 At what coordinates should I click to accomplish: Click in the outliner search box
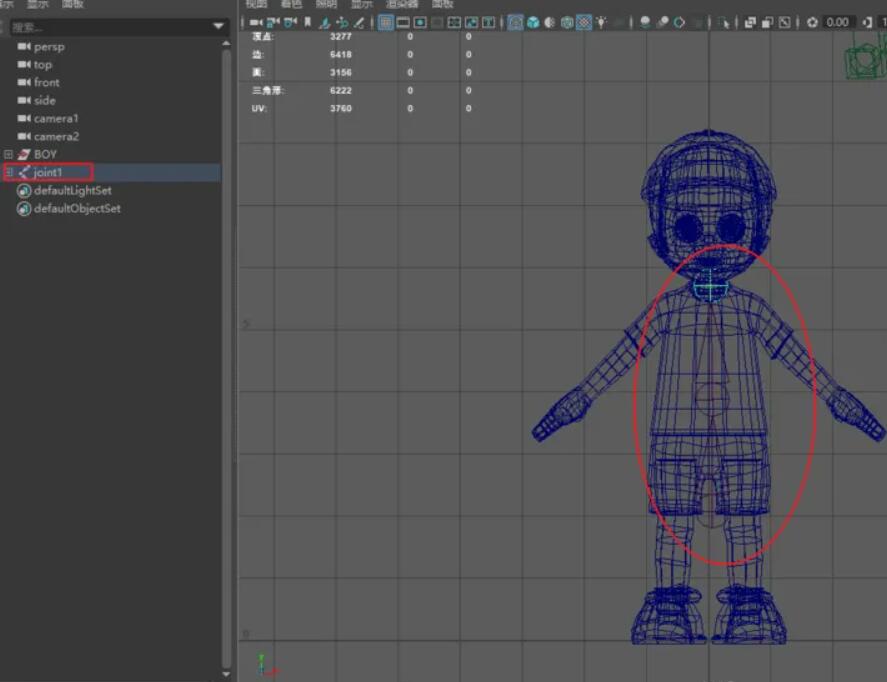(100, 27)
